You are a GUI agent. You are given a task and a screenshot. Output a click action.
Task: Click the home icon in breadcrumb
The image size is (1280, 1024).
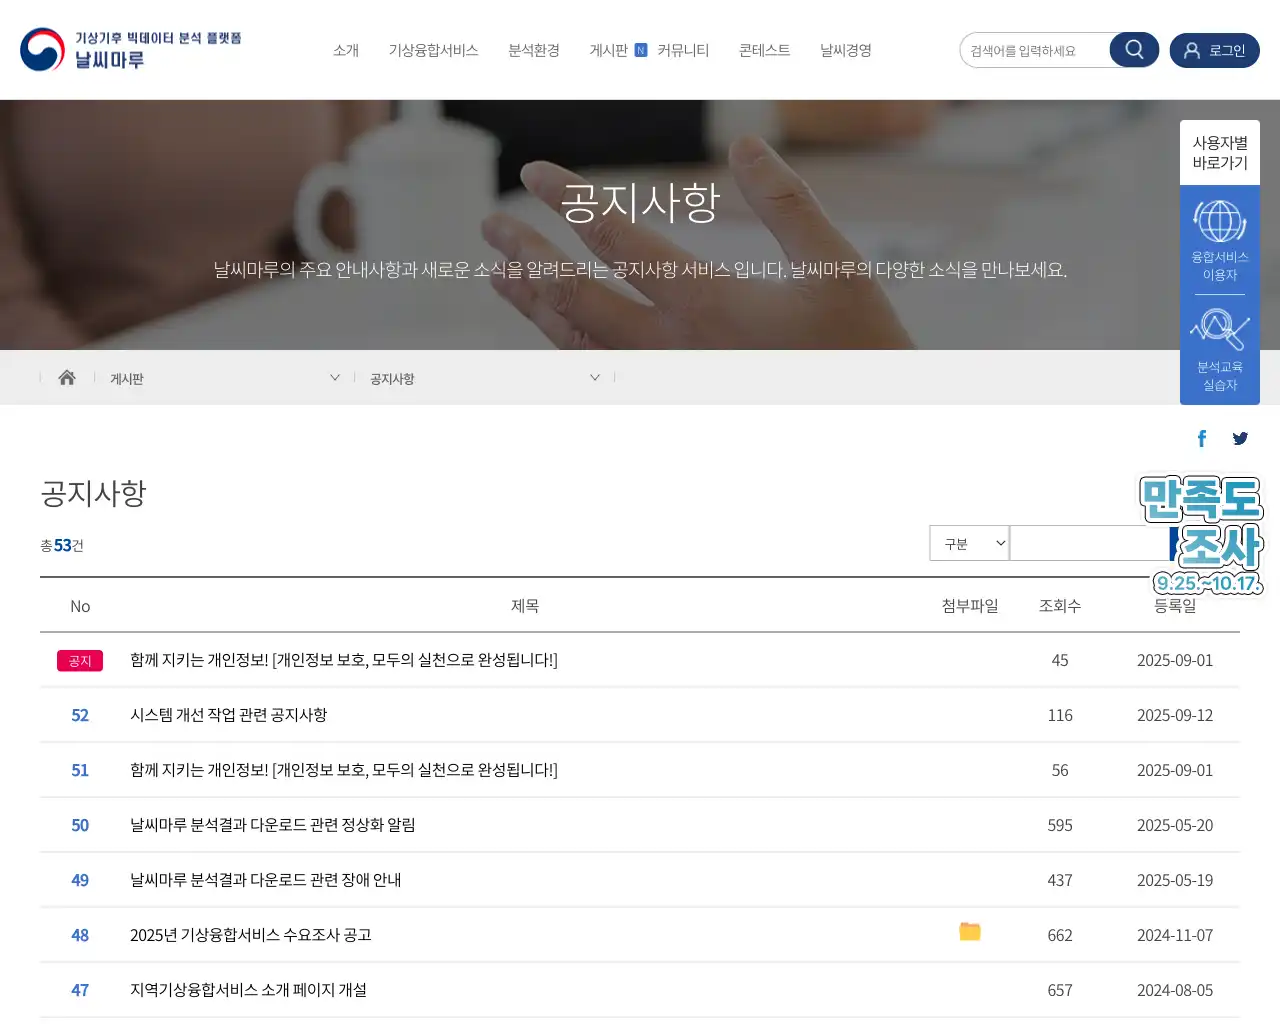[x=67, y=378]
